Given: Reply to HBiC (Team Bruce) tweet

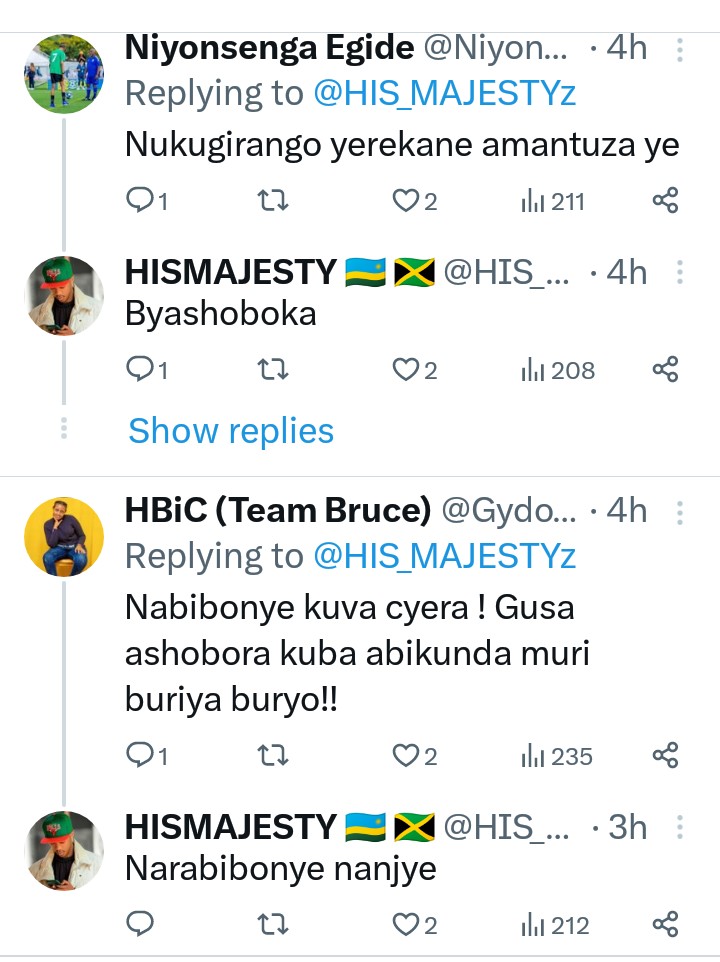Looking at the screenshot, I should (140, 756).
